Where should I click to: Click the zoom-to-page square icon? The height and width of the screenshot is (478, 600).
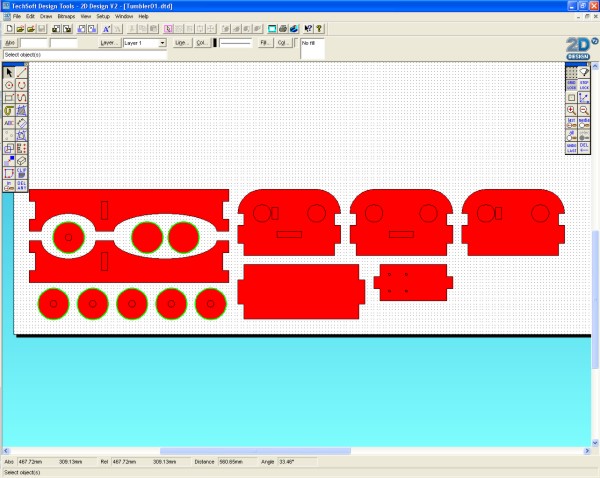(571, 98)
